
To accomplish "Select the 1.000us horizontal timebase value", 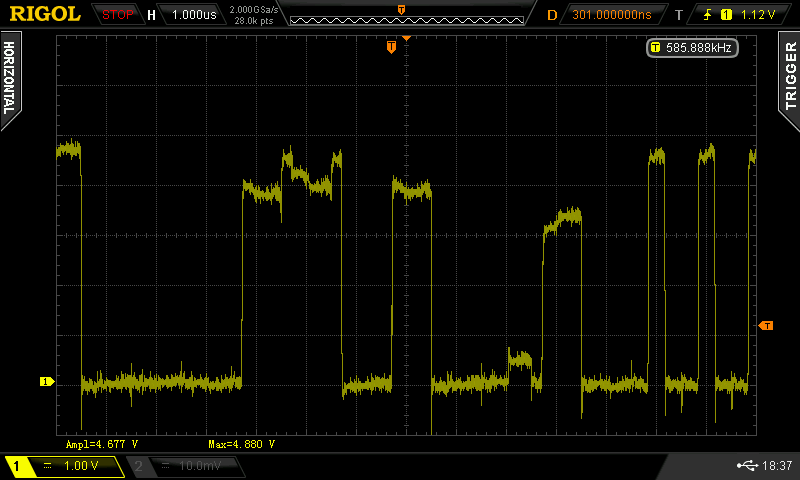I will [191, 15].
